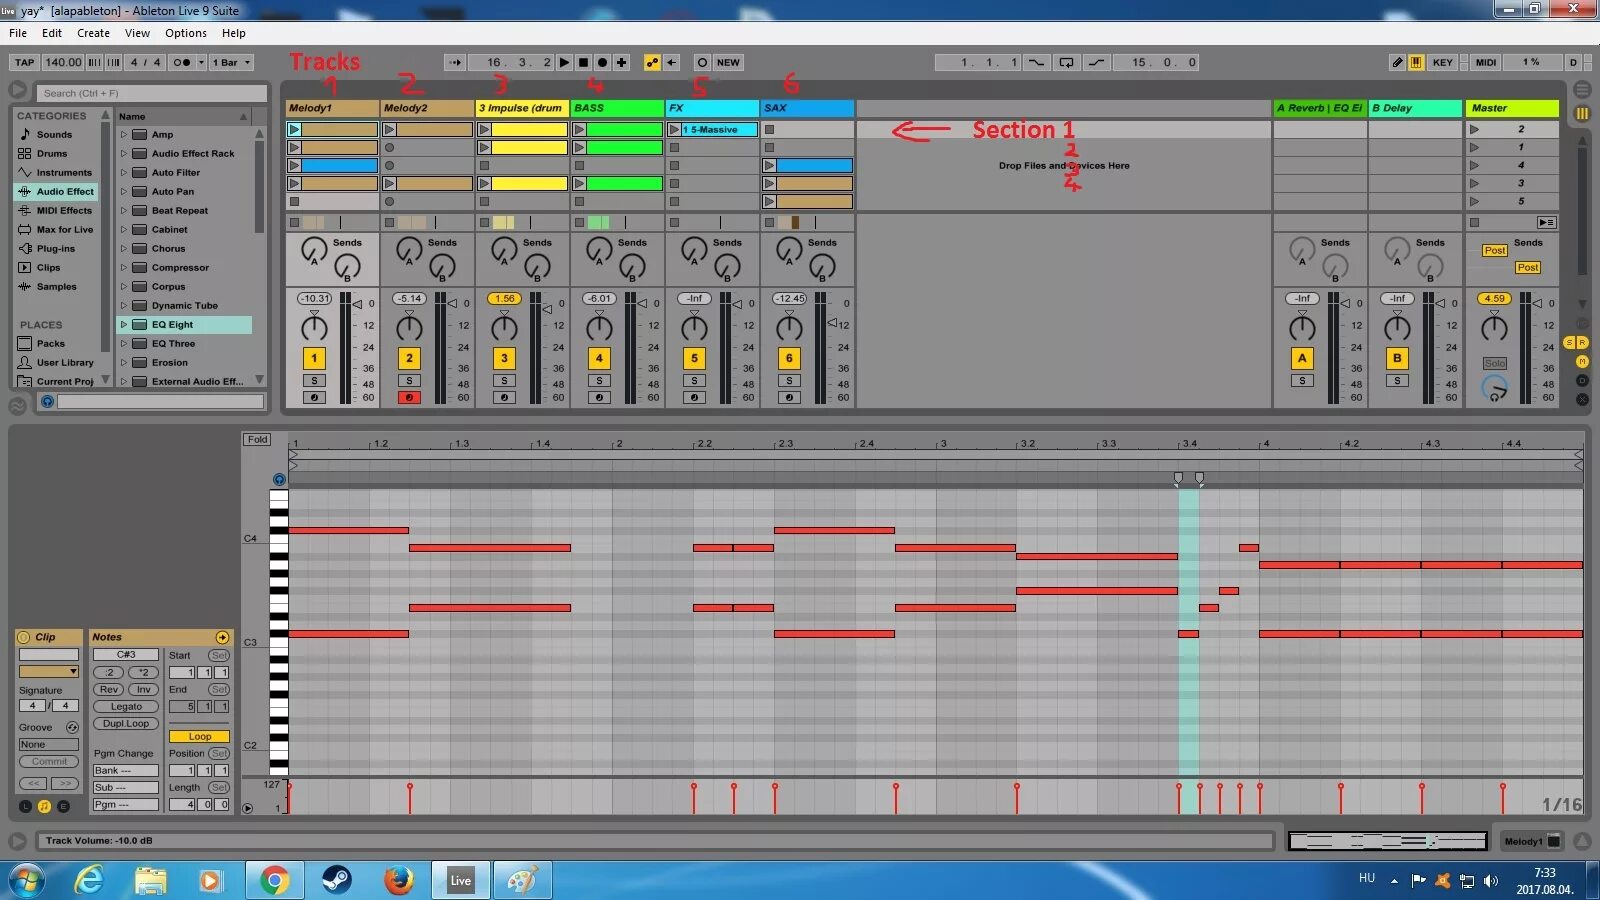Expand the Compressor folder
This screenshot has width=1600, height=900.
coord(124,268)
